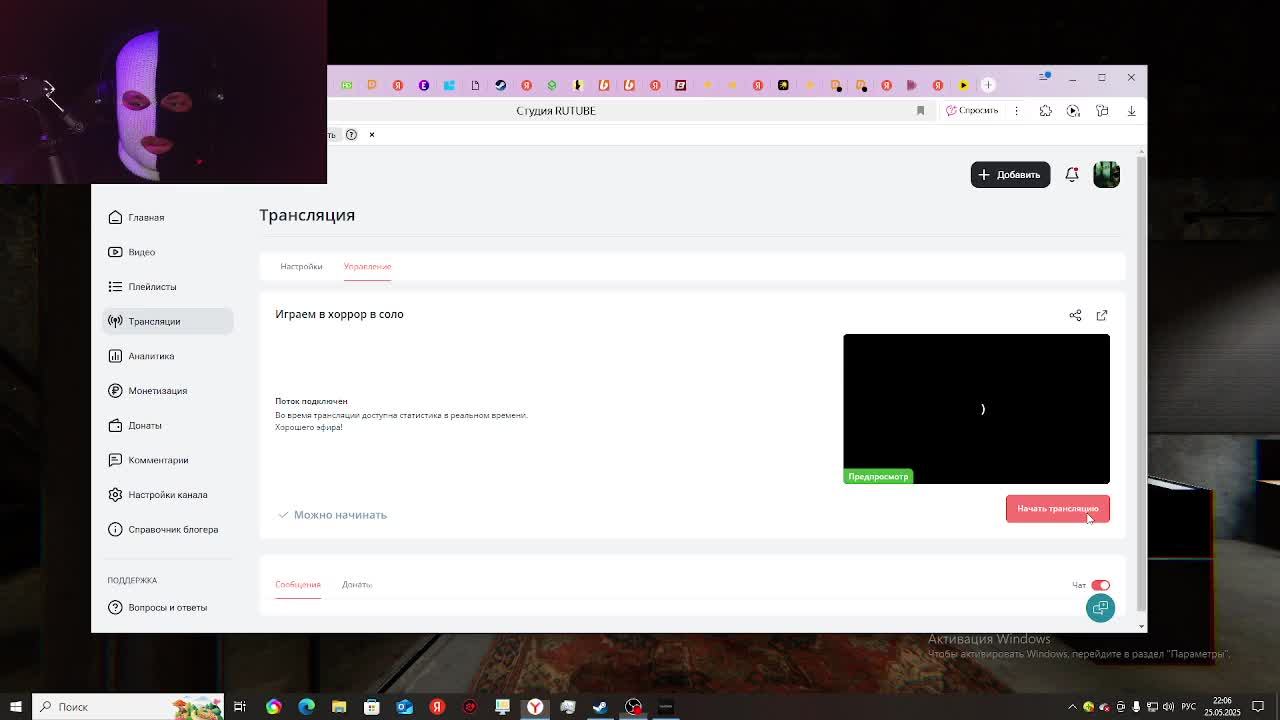Open the browser tab list icon
Image resolution: width=1280 pixels, height=720 pixels.
tap(1044, 77)
